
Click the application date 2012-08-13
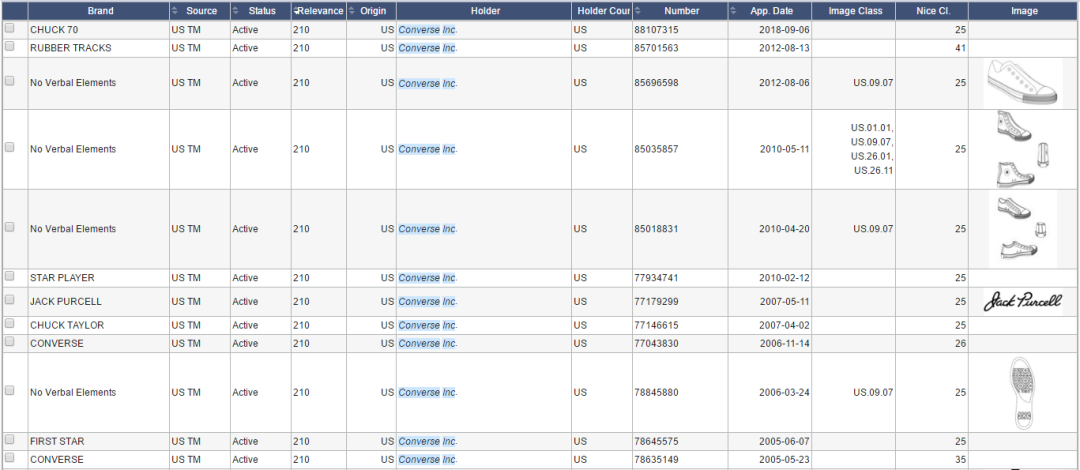tap(784, 48)
